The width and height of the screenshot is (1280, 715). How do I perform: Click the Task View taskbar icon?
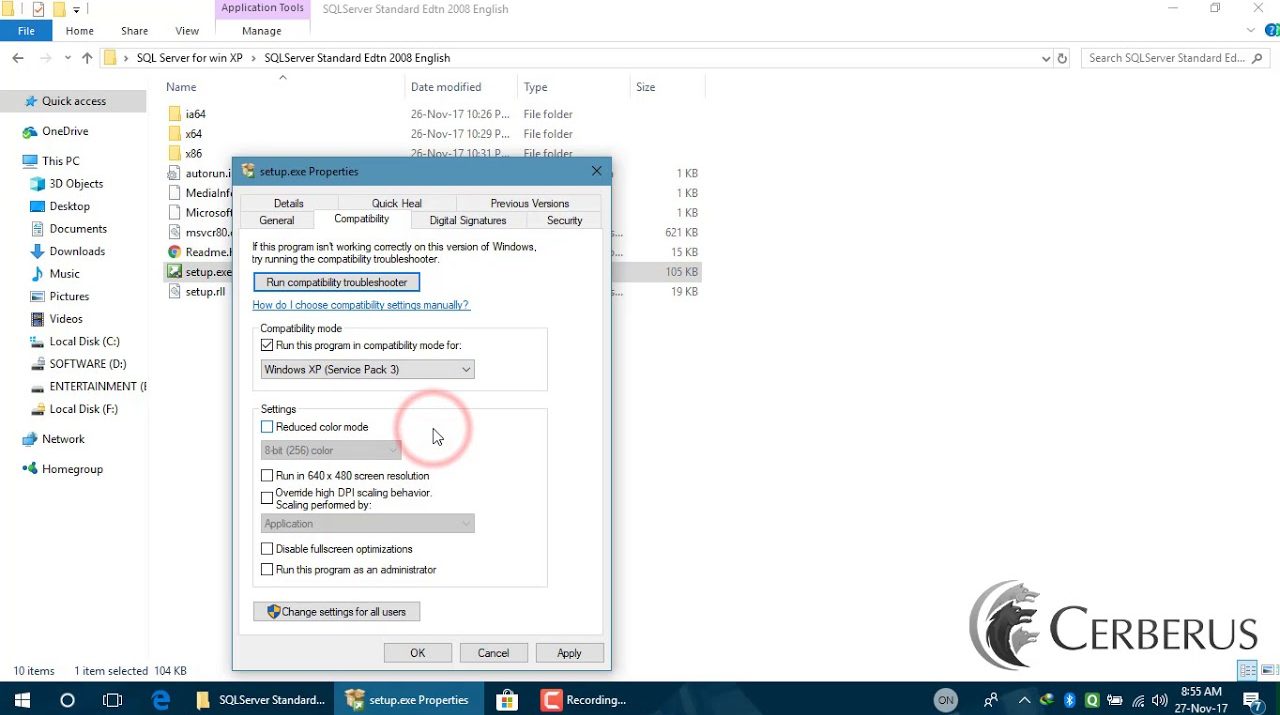113,700
